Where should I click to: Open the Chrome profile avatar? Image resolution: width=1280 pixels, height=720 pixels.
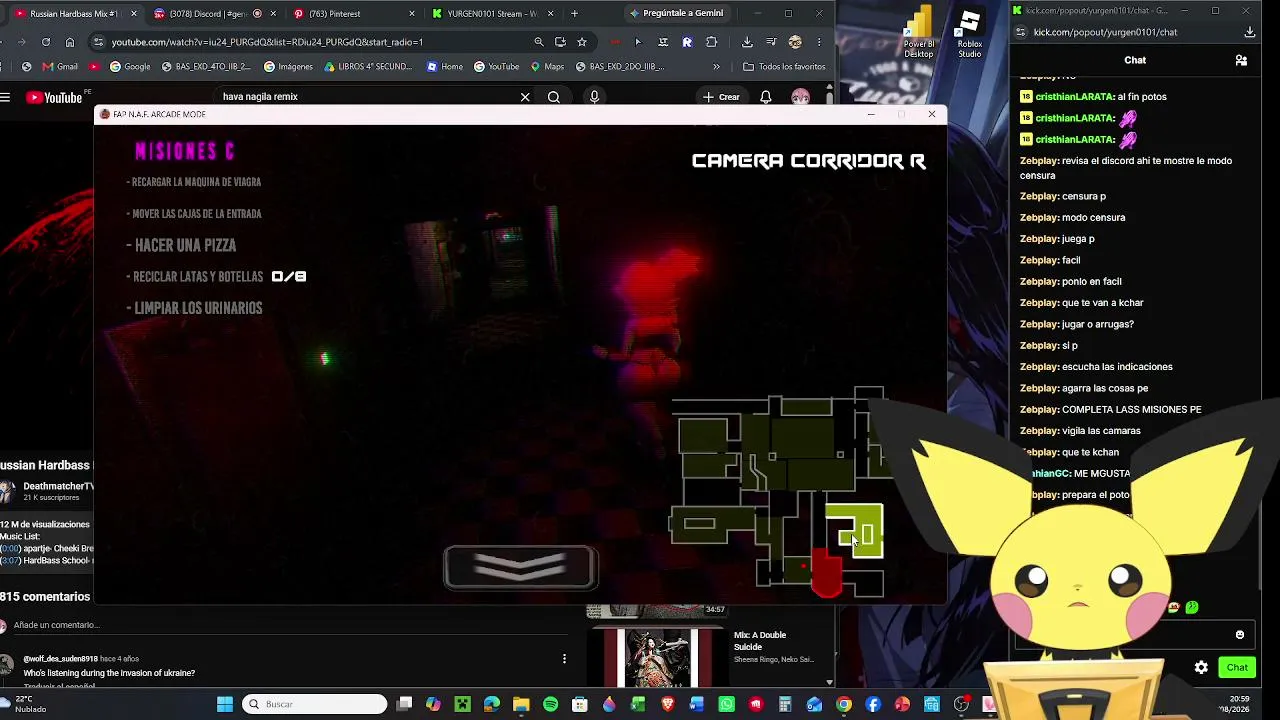point(795,42)
